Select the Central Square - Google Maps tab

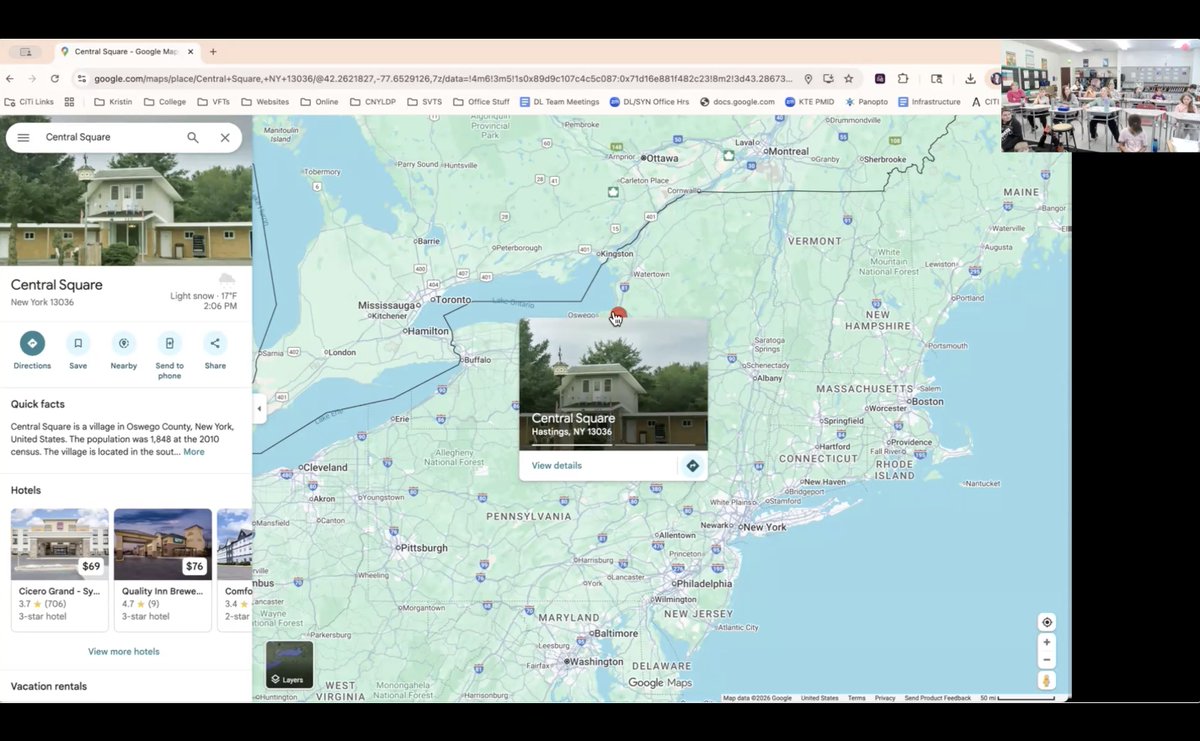[x=126, y=52]
